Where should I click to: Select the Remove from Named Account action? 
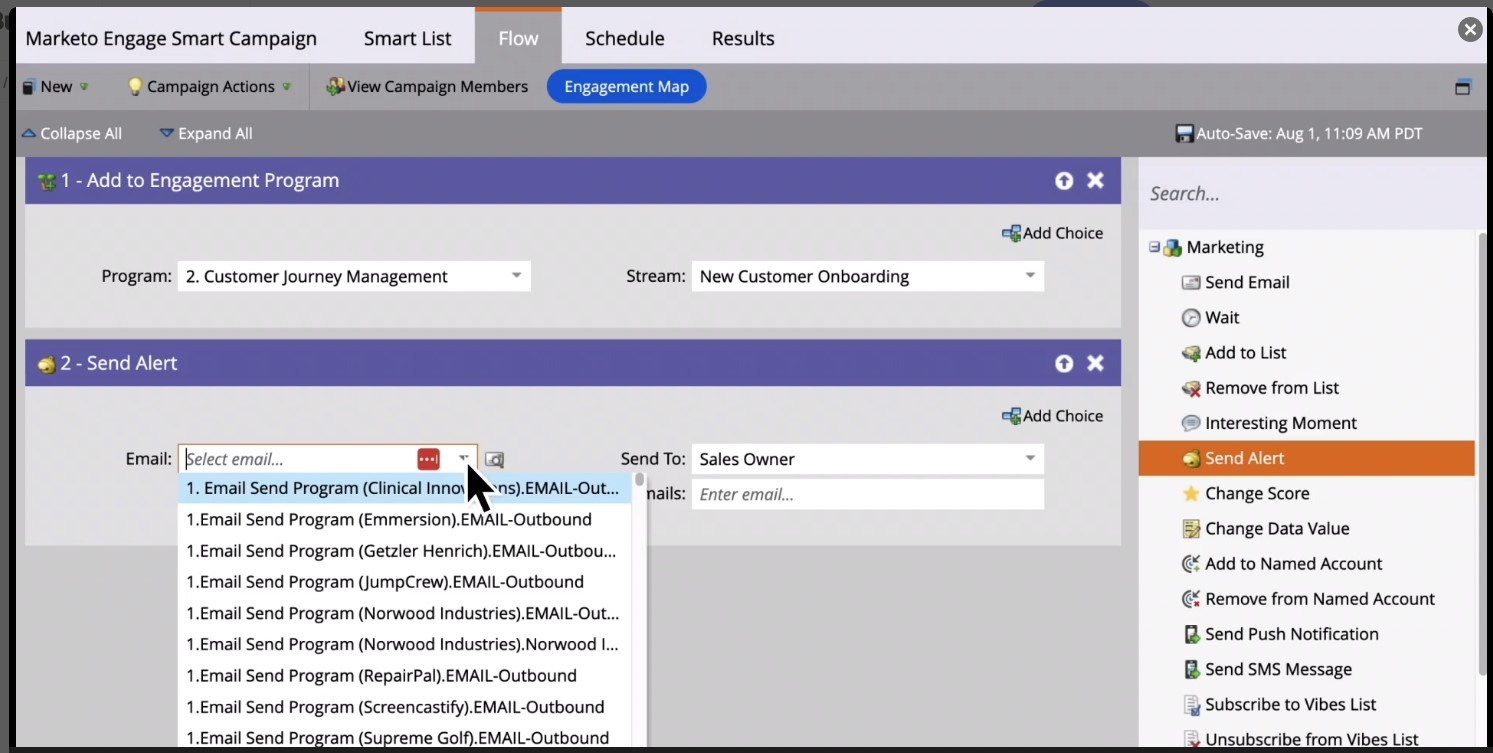click(1308, 599)
